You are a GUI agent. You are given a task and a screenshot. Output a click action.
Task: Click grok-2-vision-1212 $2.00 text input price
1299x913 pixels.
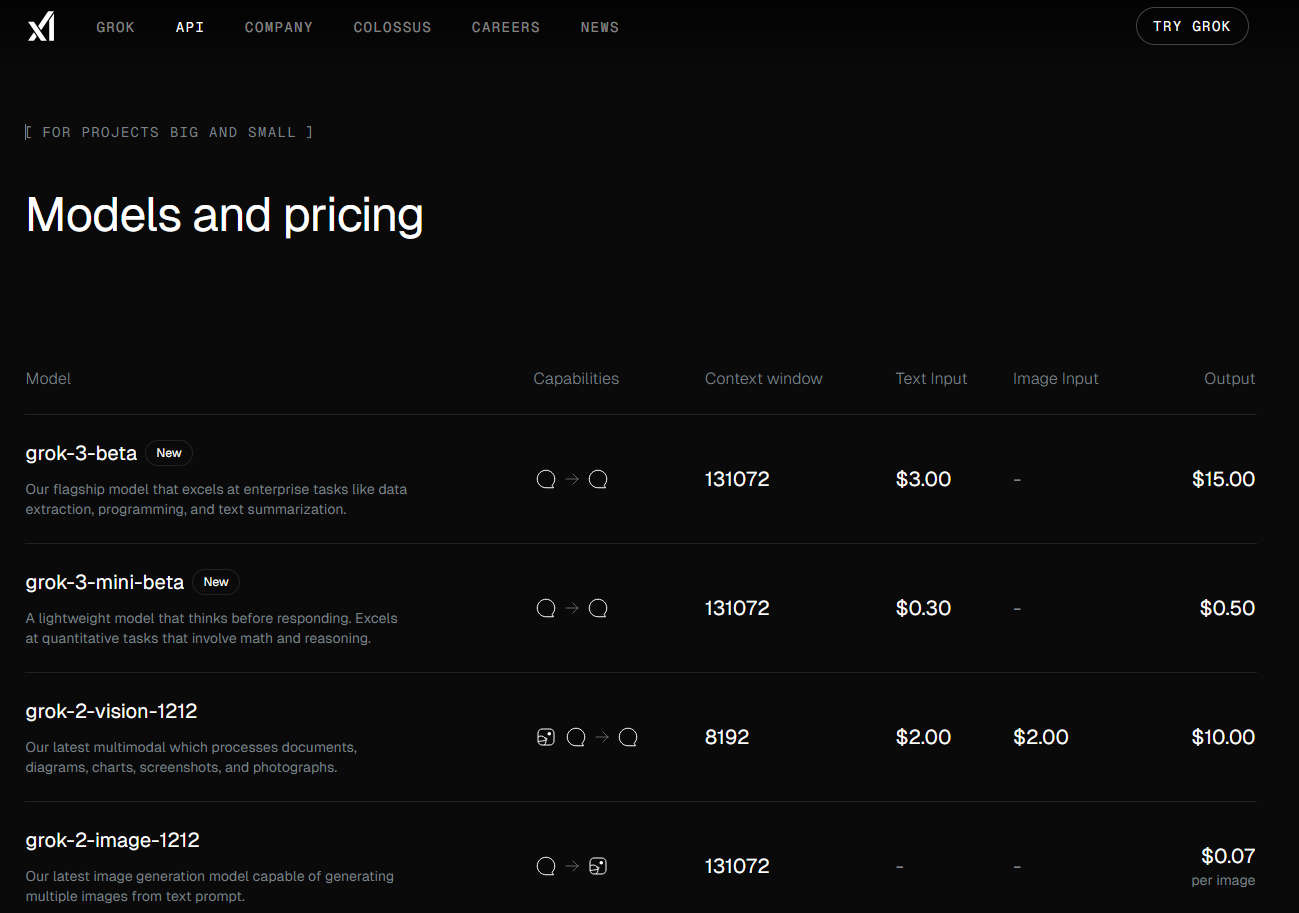923,737
